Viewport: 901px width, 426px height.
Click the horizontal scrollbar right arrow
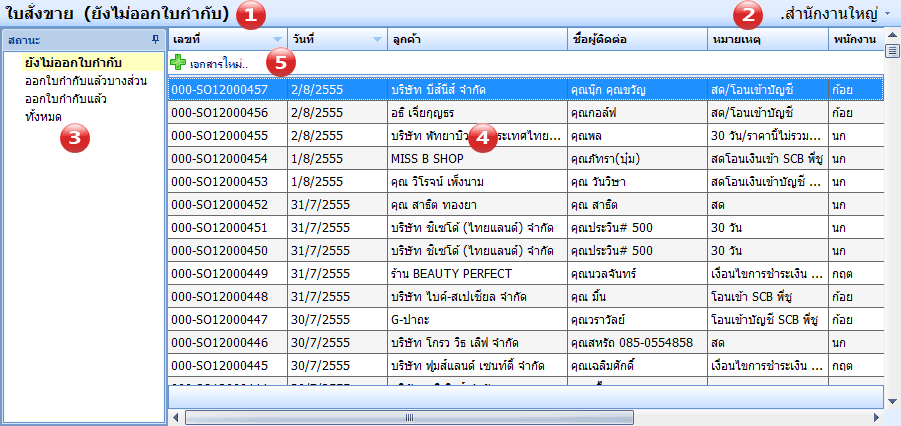tap(876, 417)
